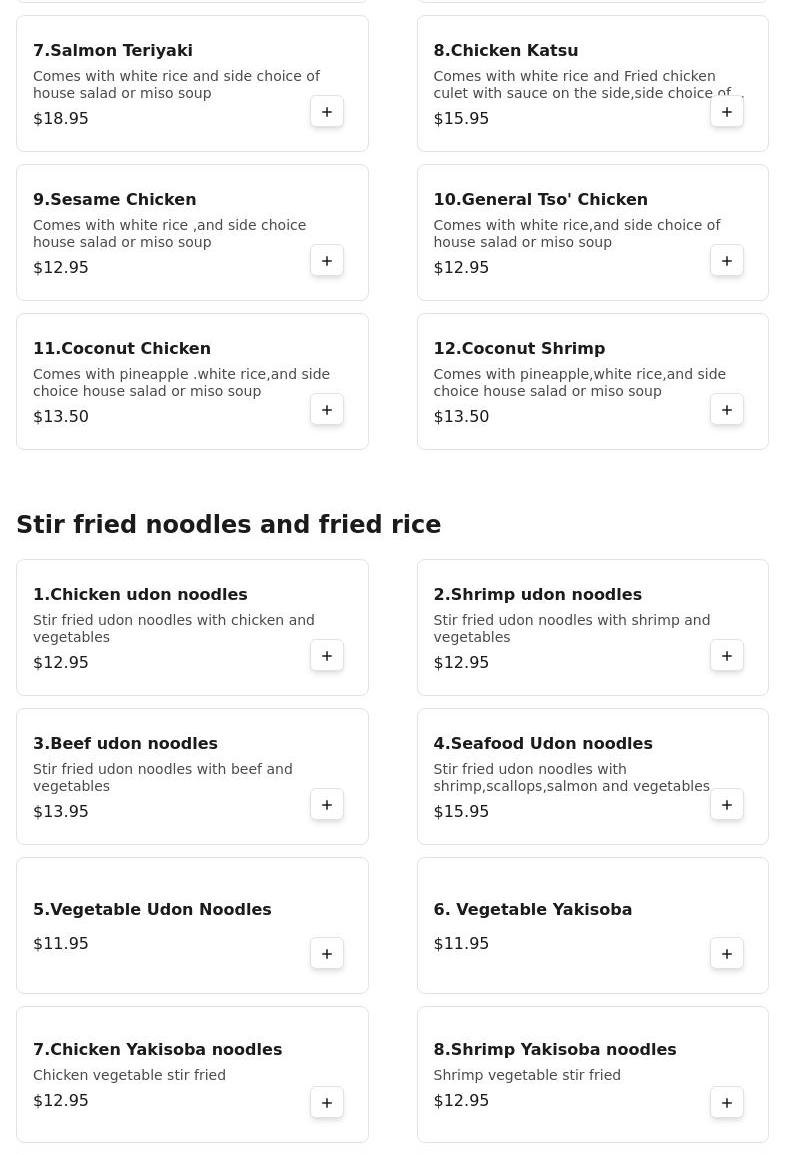The height and width of the screenshot is (1155, 785).
Task: Select the Chicken Katsu description text
Action: [574, 84]
